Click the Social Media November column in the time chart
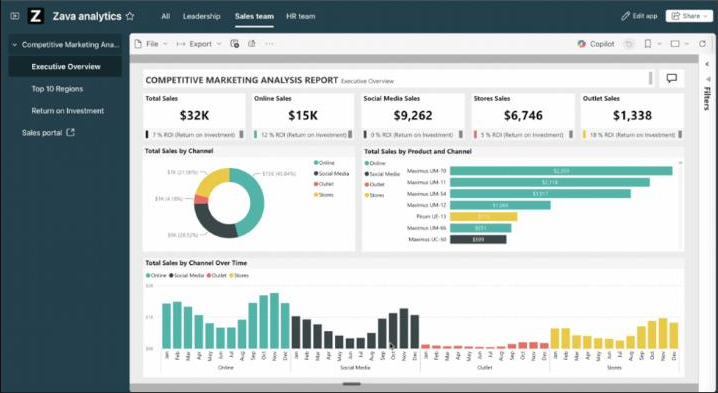 (x=404, y=328)
